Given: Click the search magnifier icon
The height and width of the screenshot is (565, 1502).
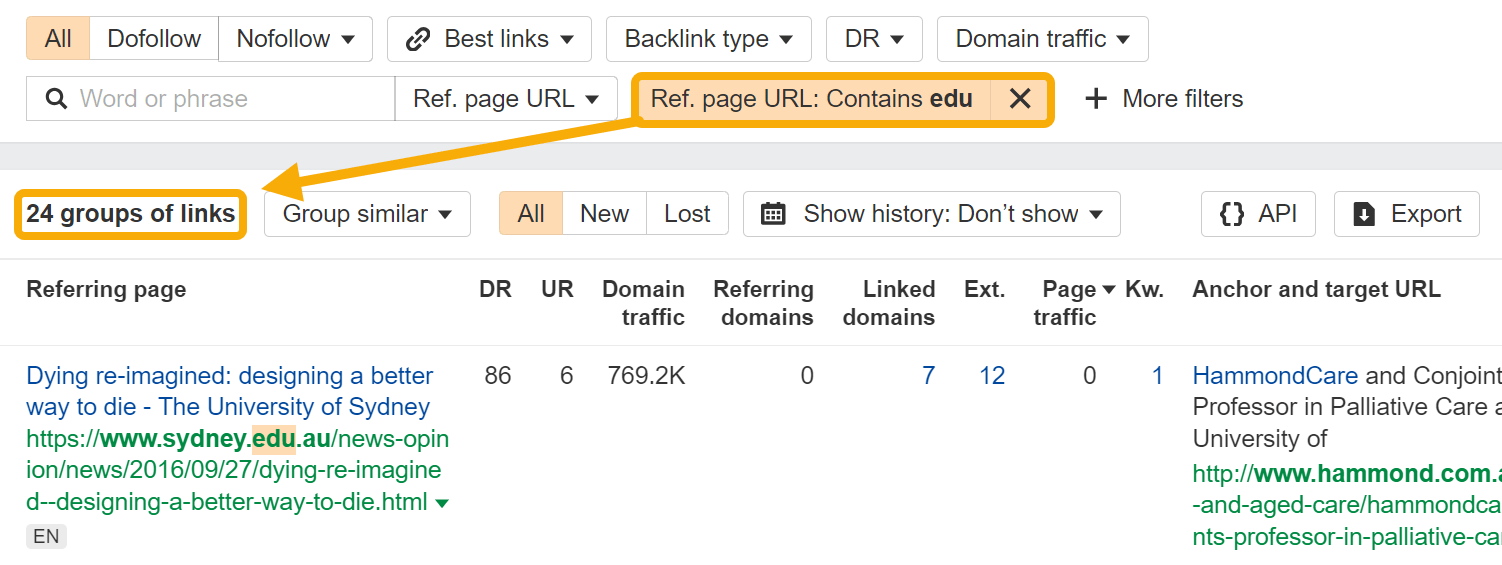Looking at the screenshot, I should [59, 99].
